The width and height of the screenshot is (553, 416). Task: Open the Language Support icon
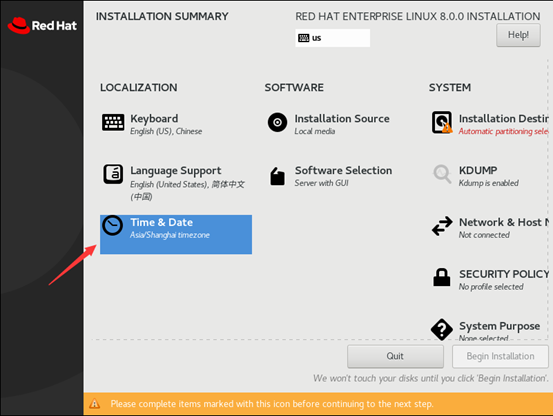113,174
